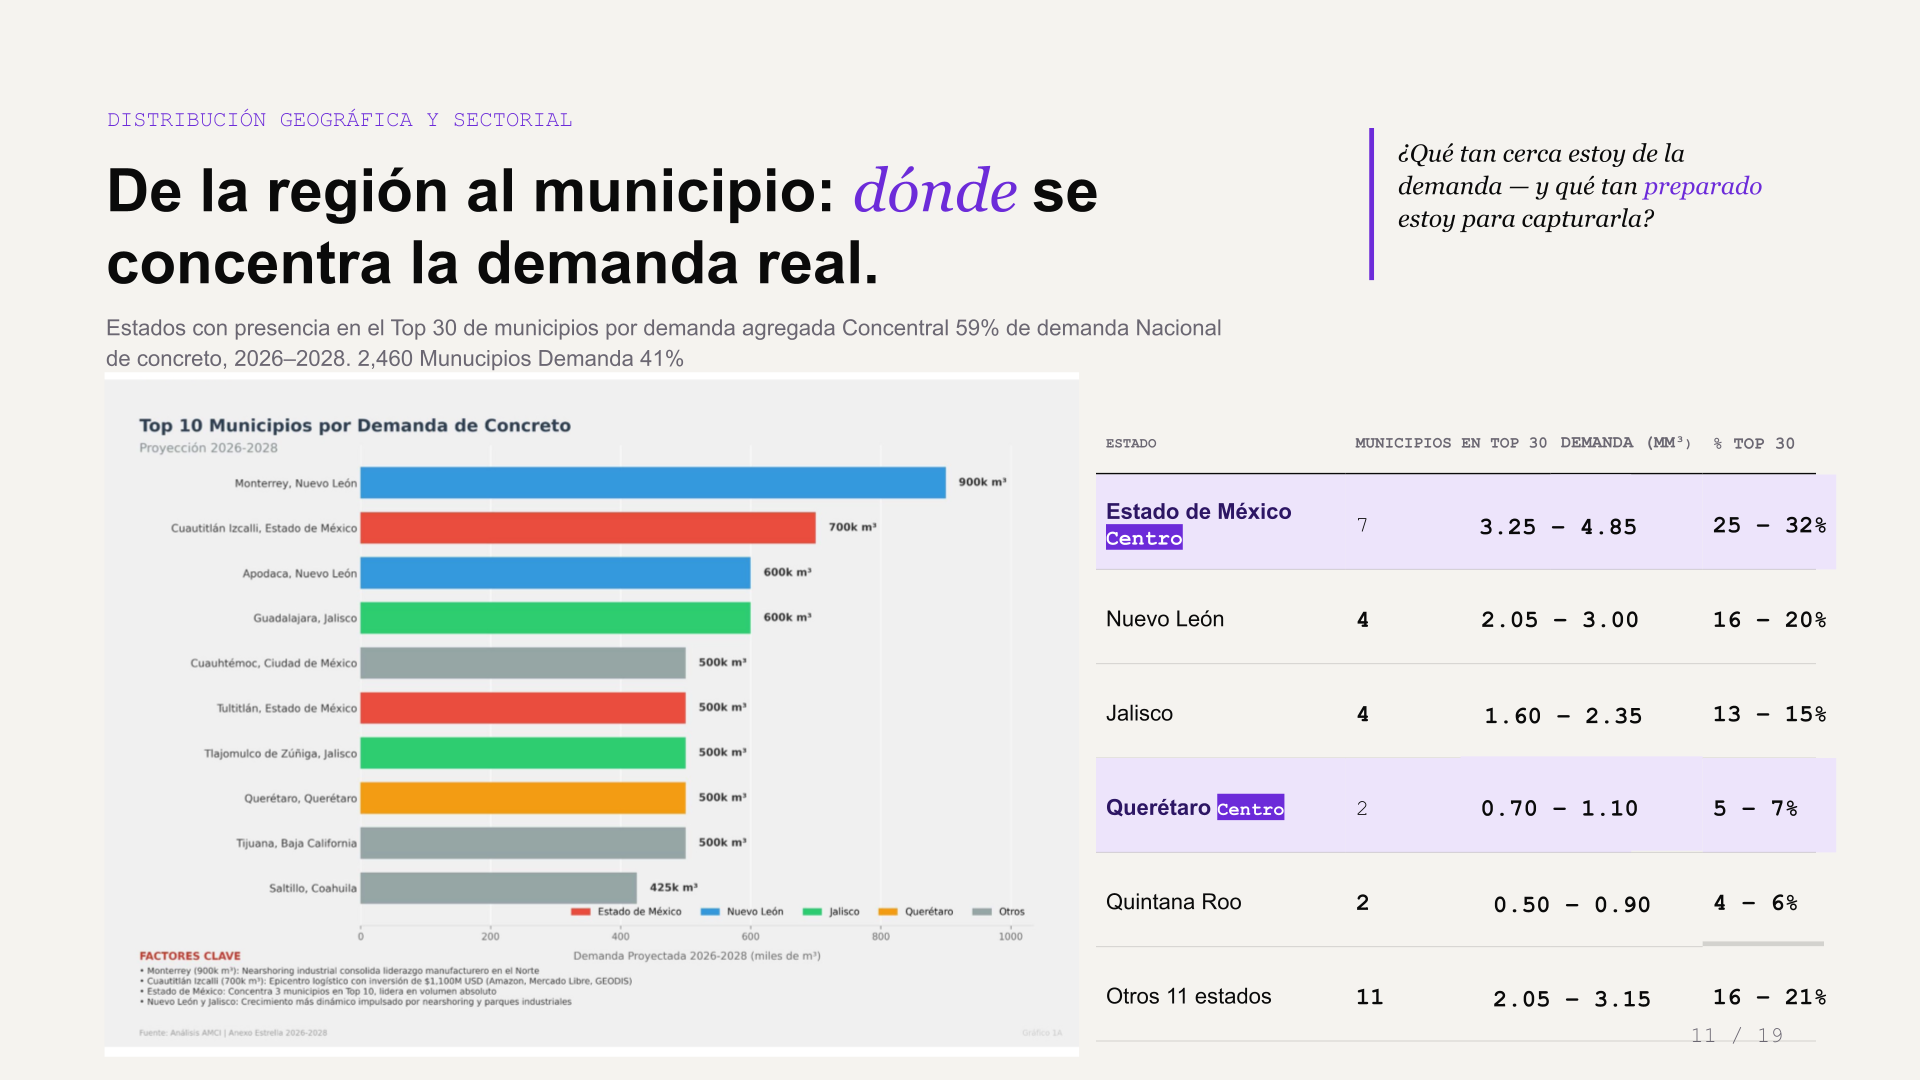
Task: Click the '% TOP 30' column header
Action: tap(1754, 443)
